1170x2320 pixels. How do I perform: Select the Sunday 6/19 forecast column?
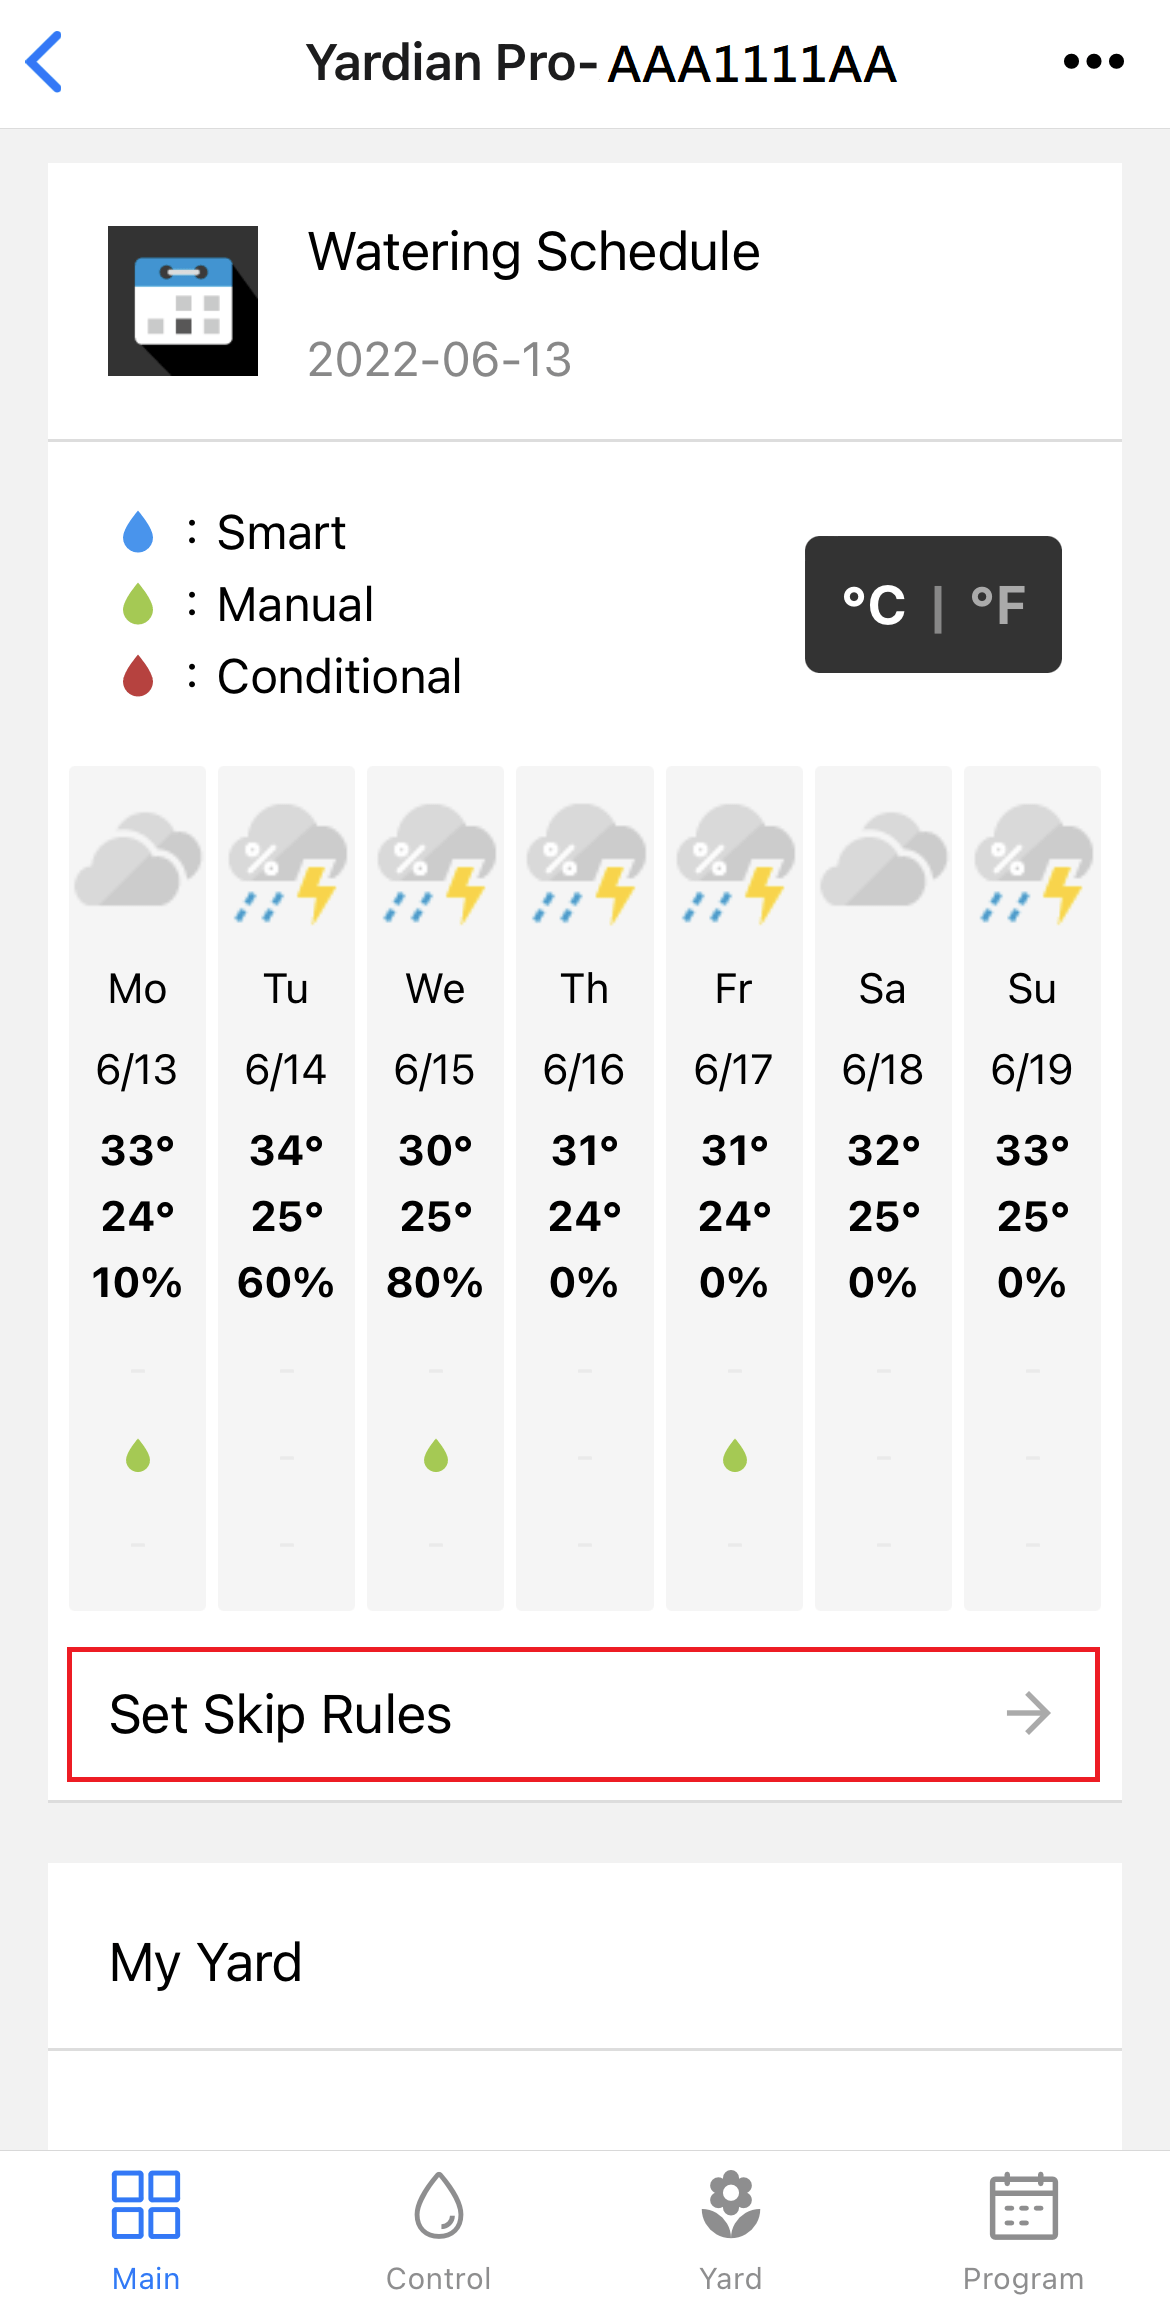1032,1188
